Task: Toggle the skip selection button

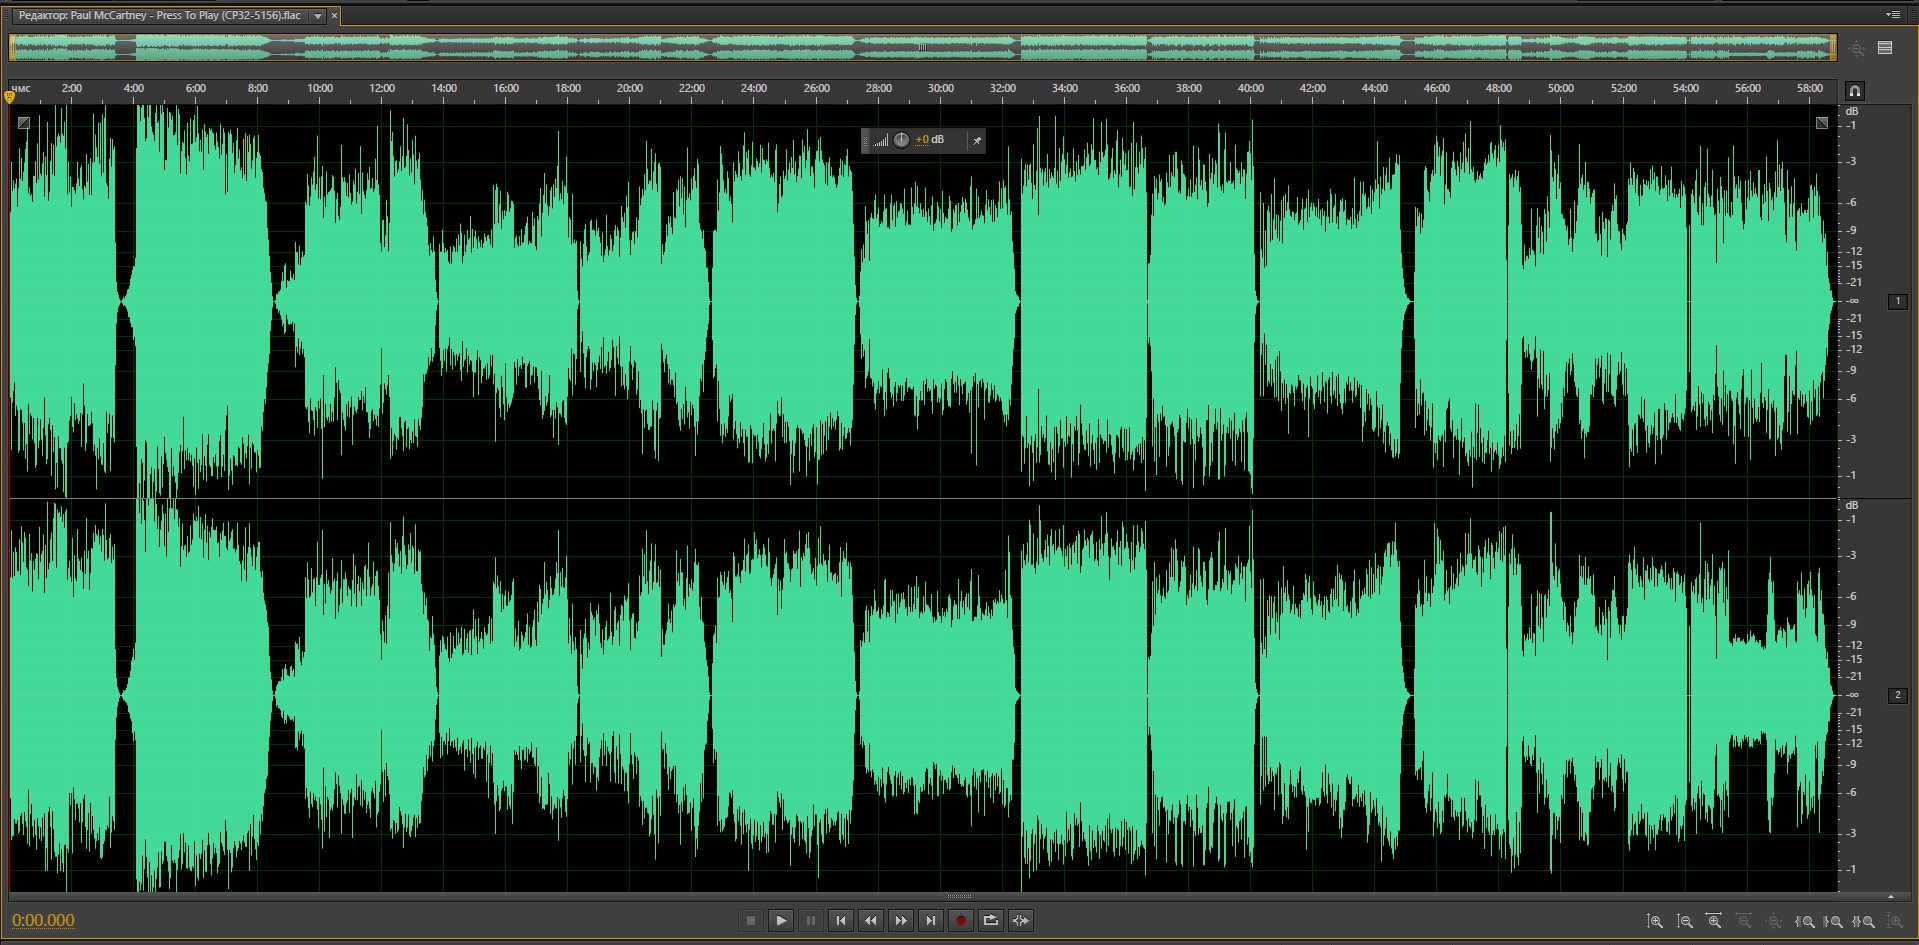Action: tap(1021, 921)
